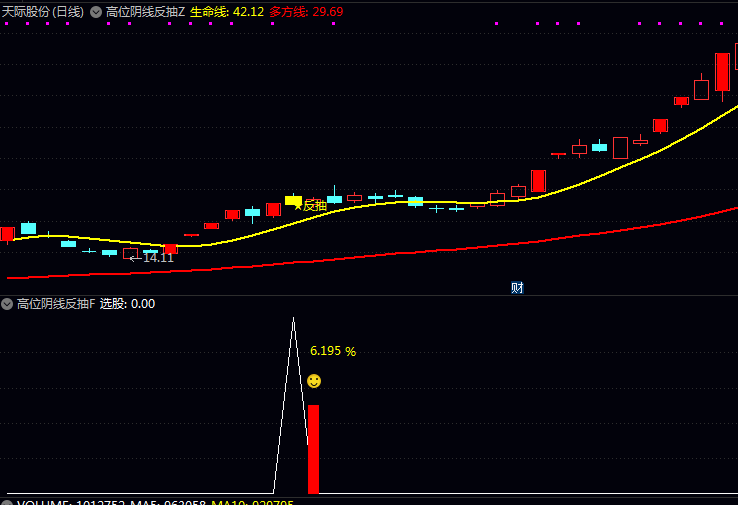Image resolution: width=738 pixels, height=505 pixels.
Task: Open the VOLUME indicator dropdown at bottom
Action: [x=7, y=503]
